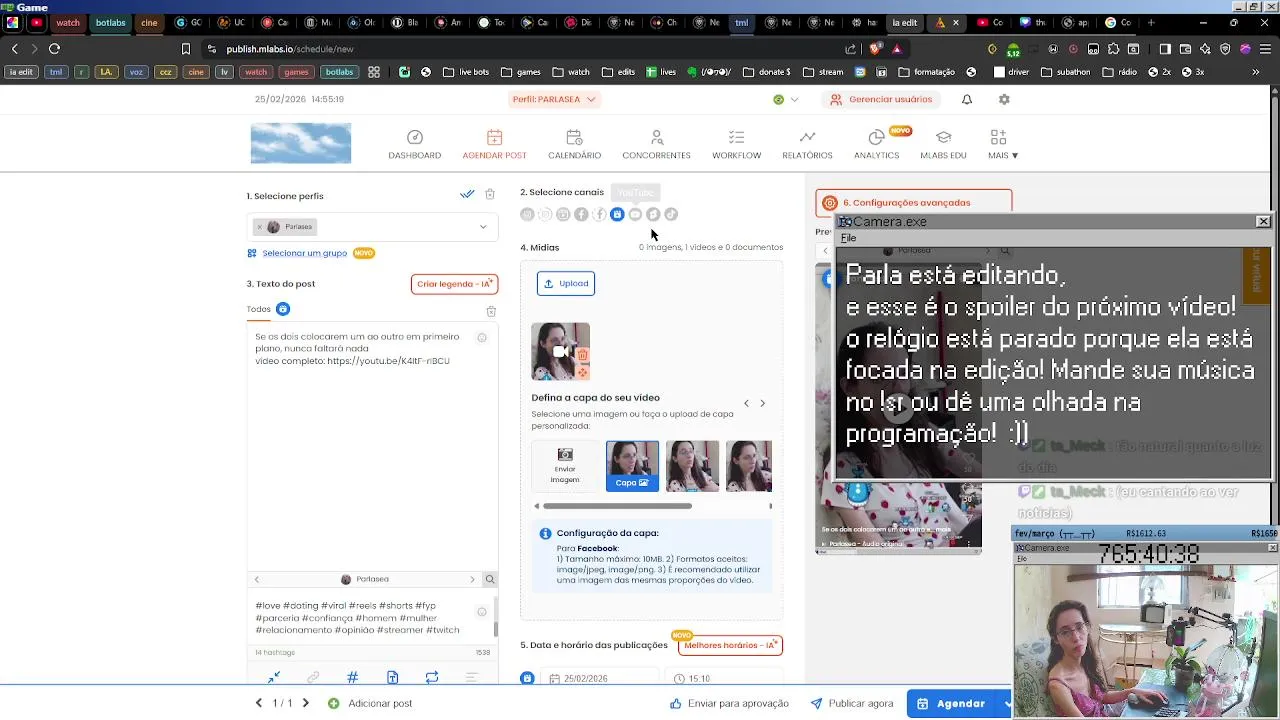This screenshot has height=720, width=1280.
Task: Click the move handle on video thumbnail
Action: coord(582,372)
